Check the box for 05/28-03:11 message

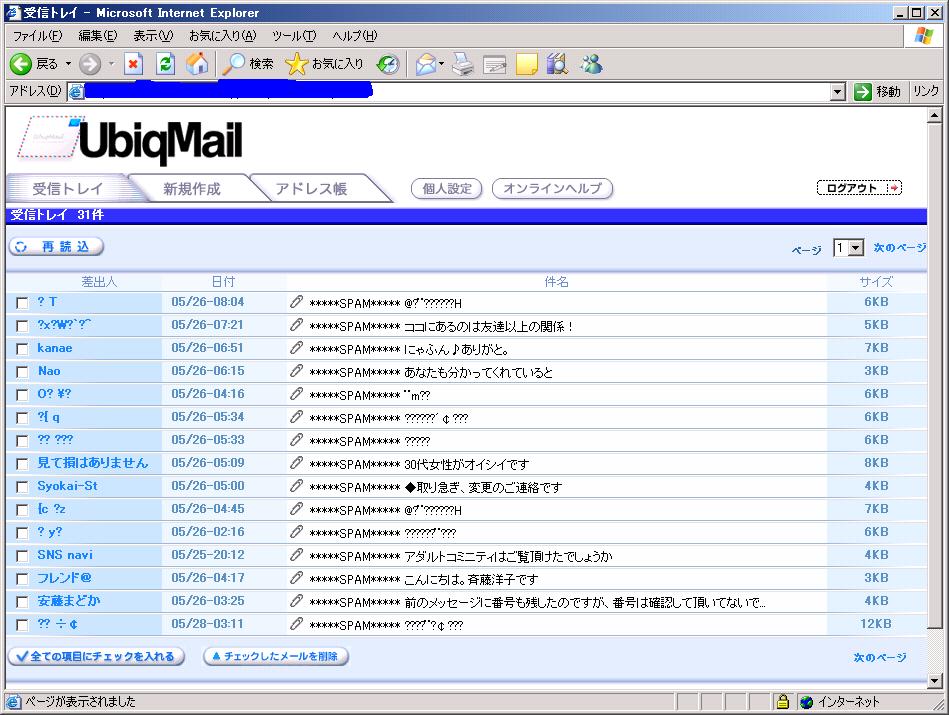coord(22,625)
